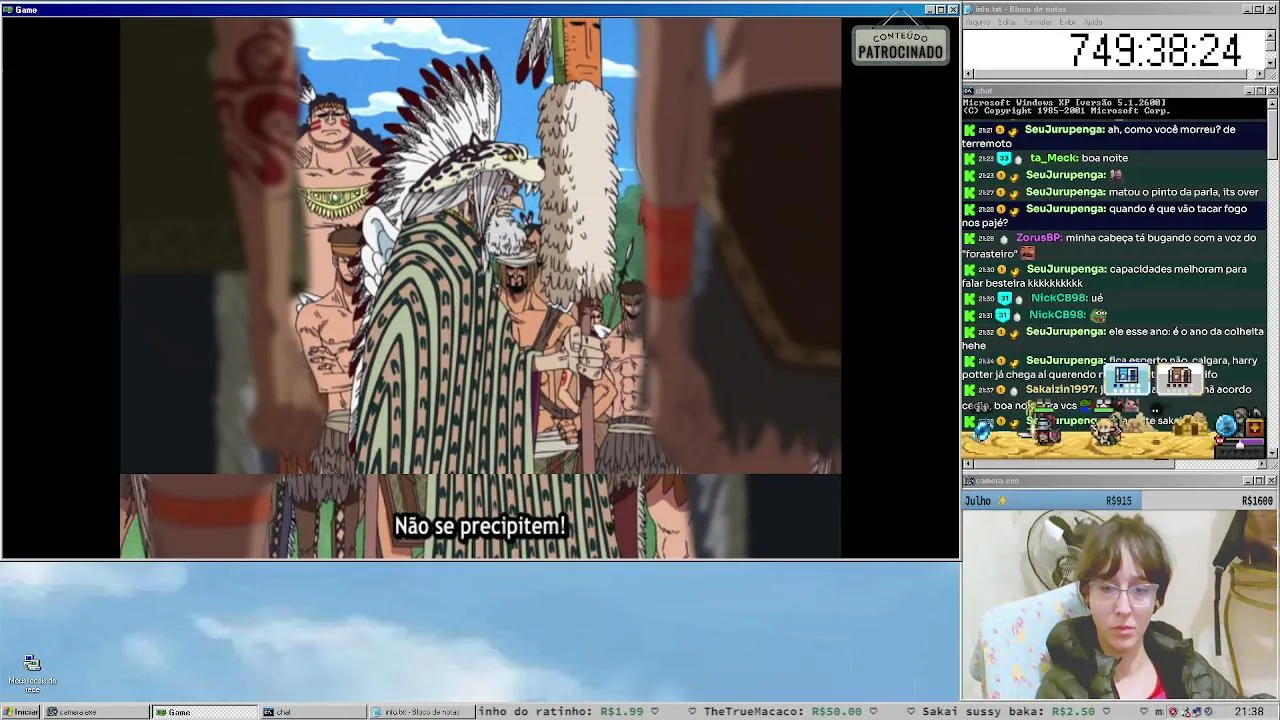Click the Notepad timer text 749:38:24
Viewport: 1280px width, 720px height.
point(1155,50)
